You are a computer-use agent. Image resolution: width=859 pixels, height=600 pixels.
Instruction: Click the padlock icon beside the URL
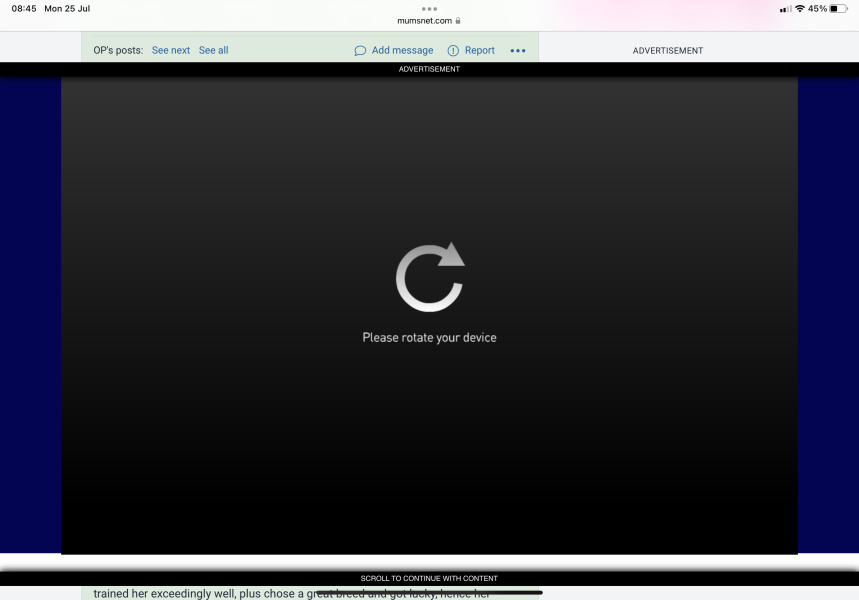pos(458,20)
